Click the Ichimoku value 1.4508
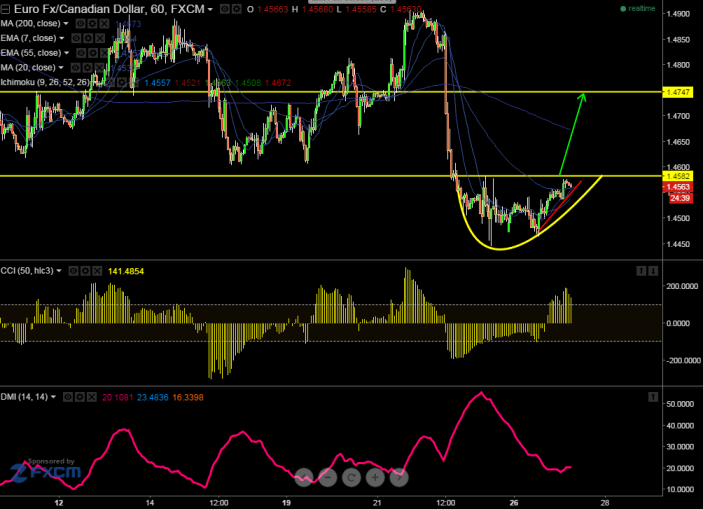 pyautogui.click(x=248, y=83)
